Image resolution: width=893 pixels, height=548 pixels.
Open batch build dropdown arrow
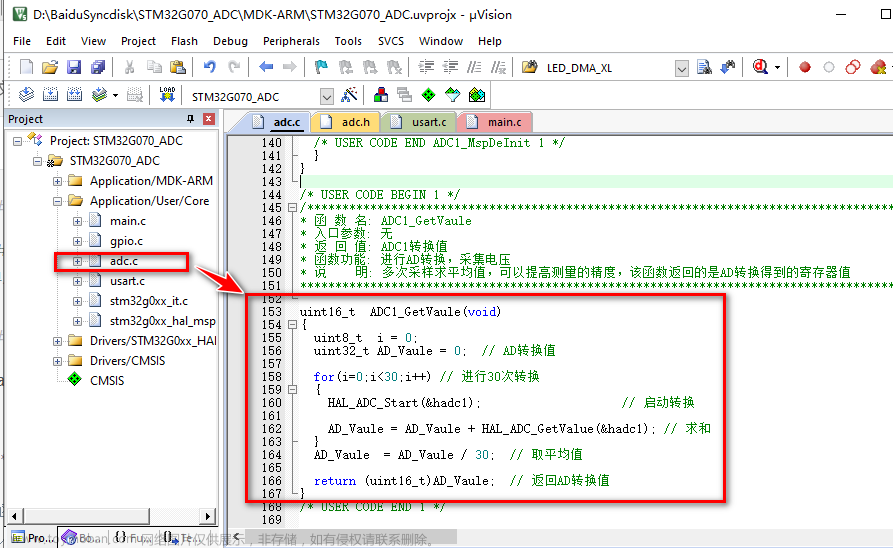[x=116, y=95]
